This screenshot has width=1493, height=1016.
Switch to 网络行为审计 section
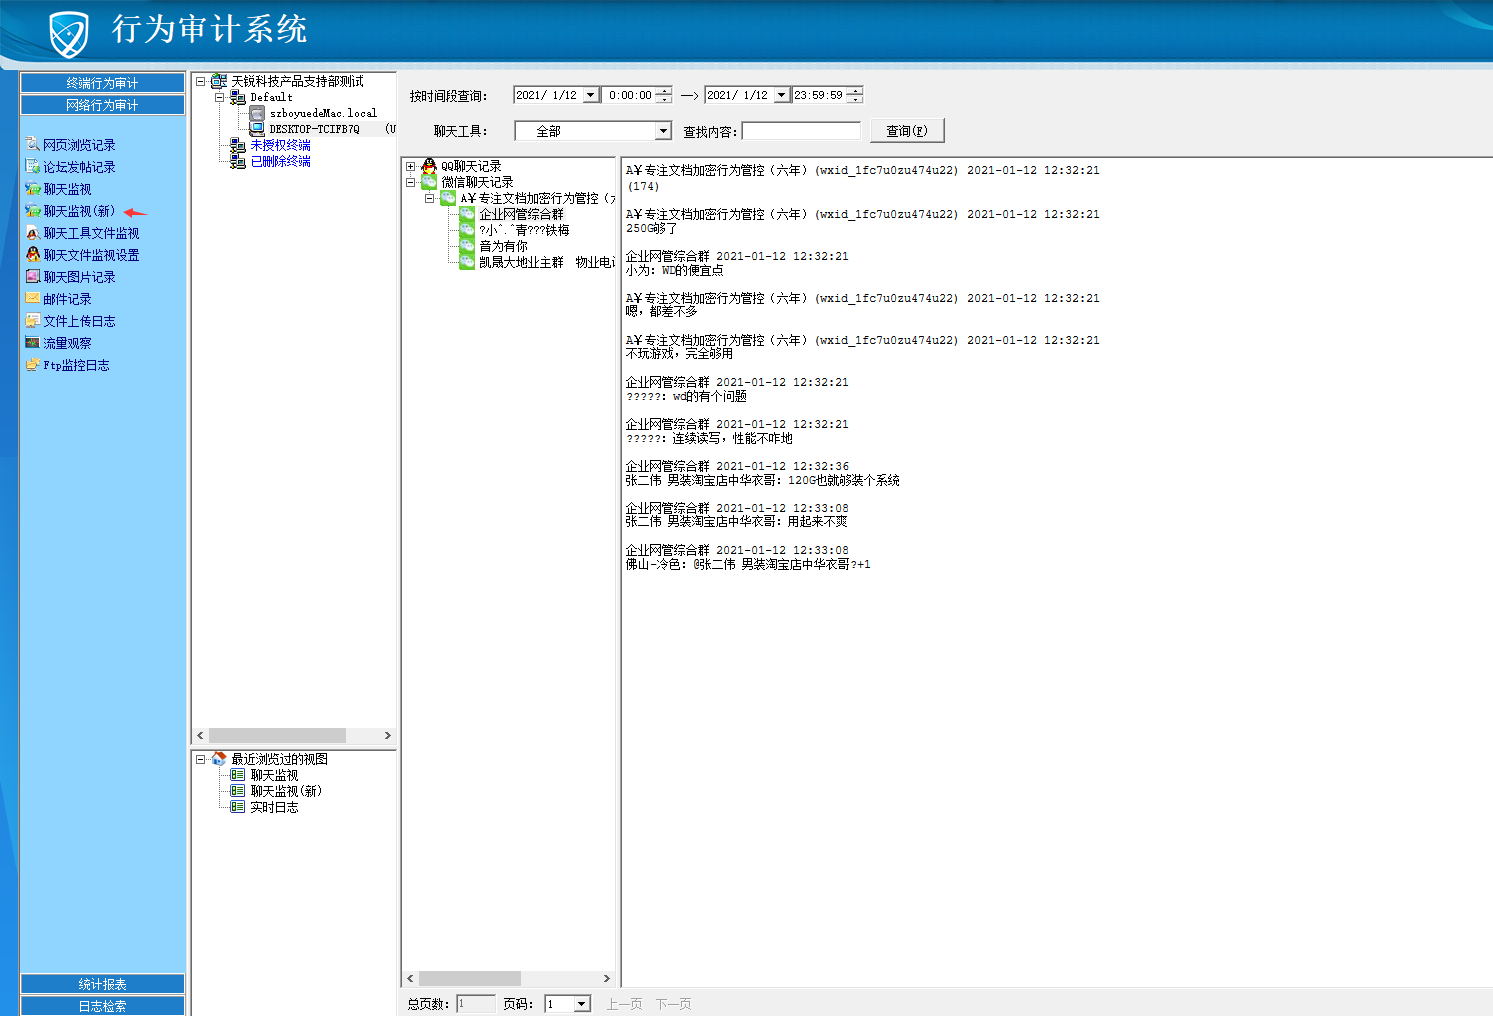[102, 105]
